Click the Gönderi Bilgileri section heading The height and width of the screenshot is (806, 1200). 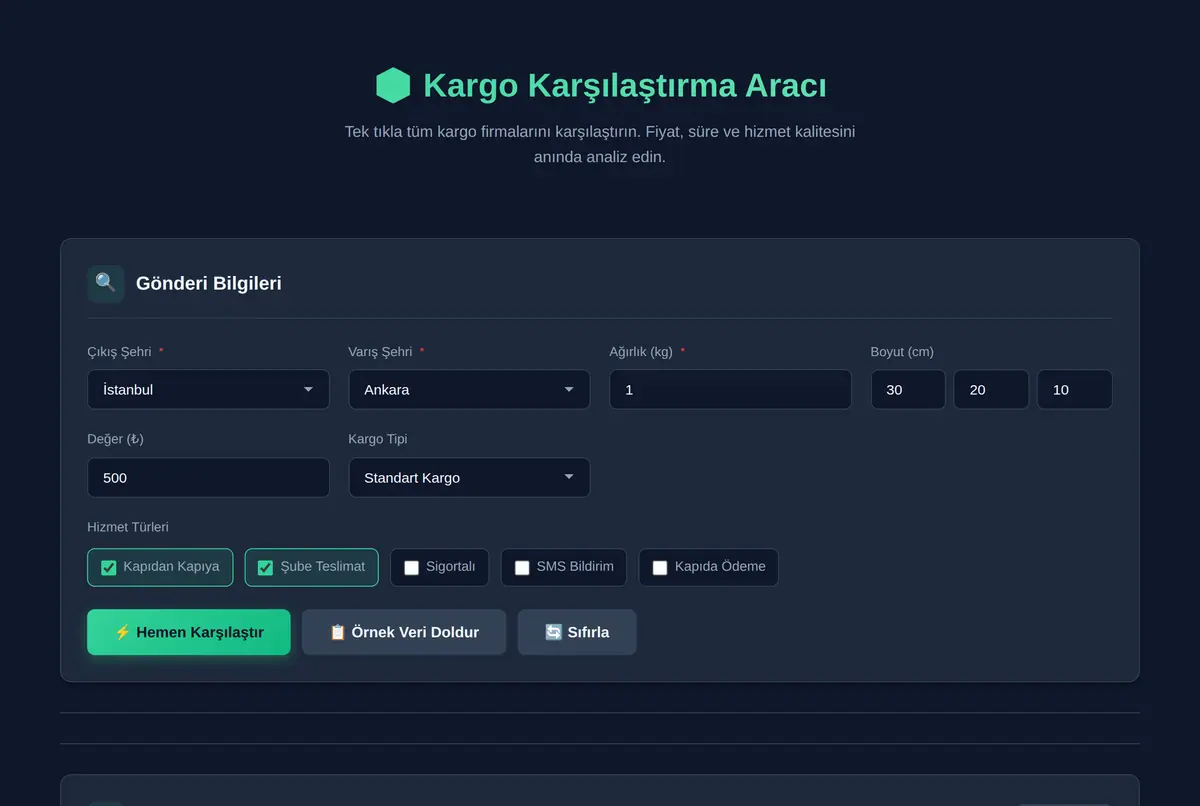click(209, 283)
